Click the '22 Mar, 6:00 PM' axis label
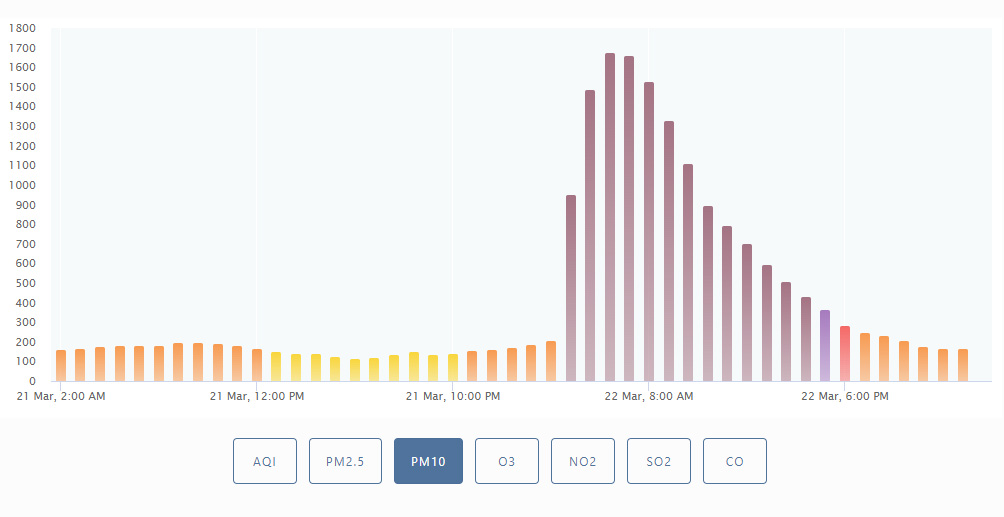The width and height of the screenshot is (1004, 517). [844, 396]
